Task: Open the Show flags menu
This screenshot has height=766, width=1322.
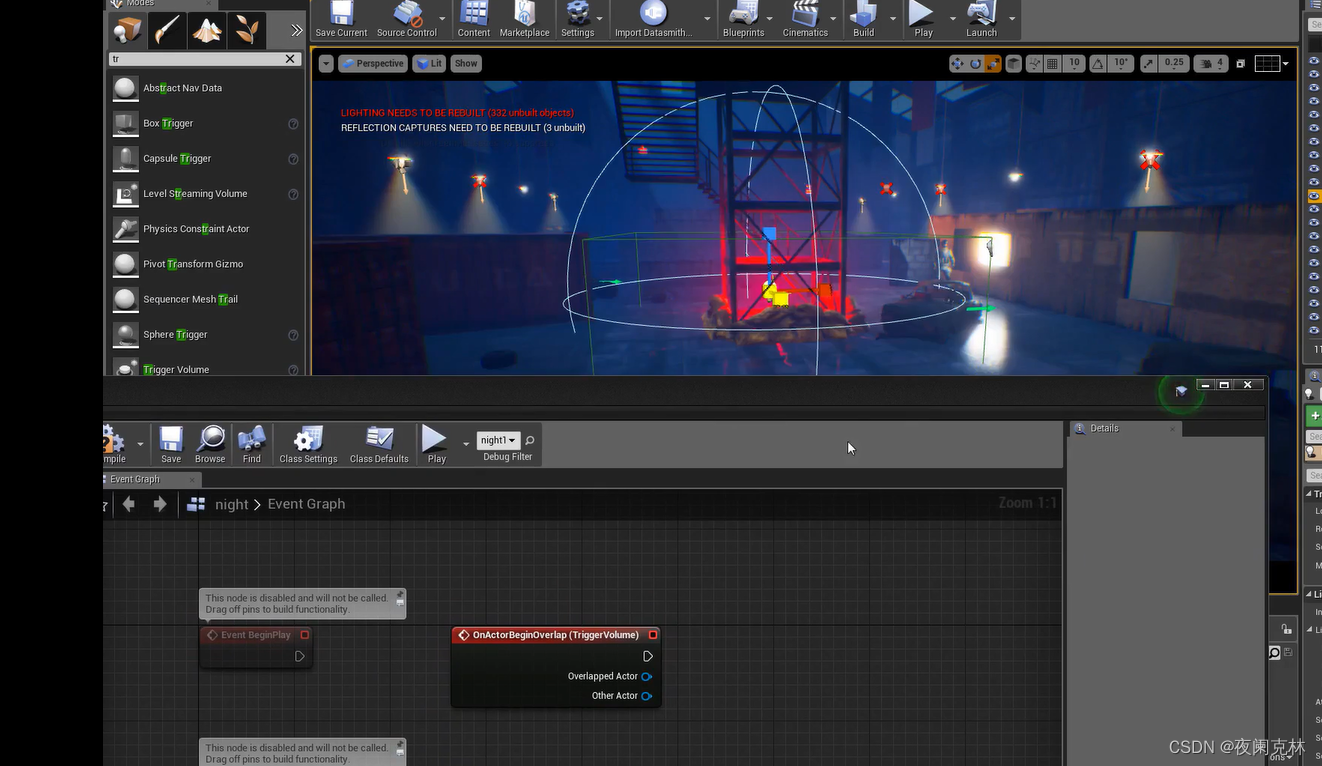Action: point(466,63)
